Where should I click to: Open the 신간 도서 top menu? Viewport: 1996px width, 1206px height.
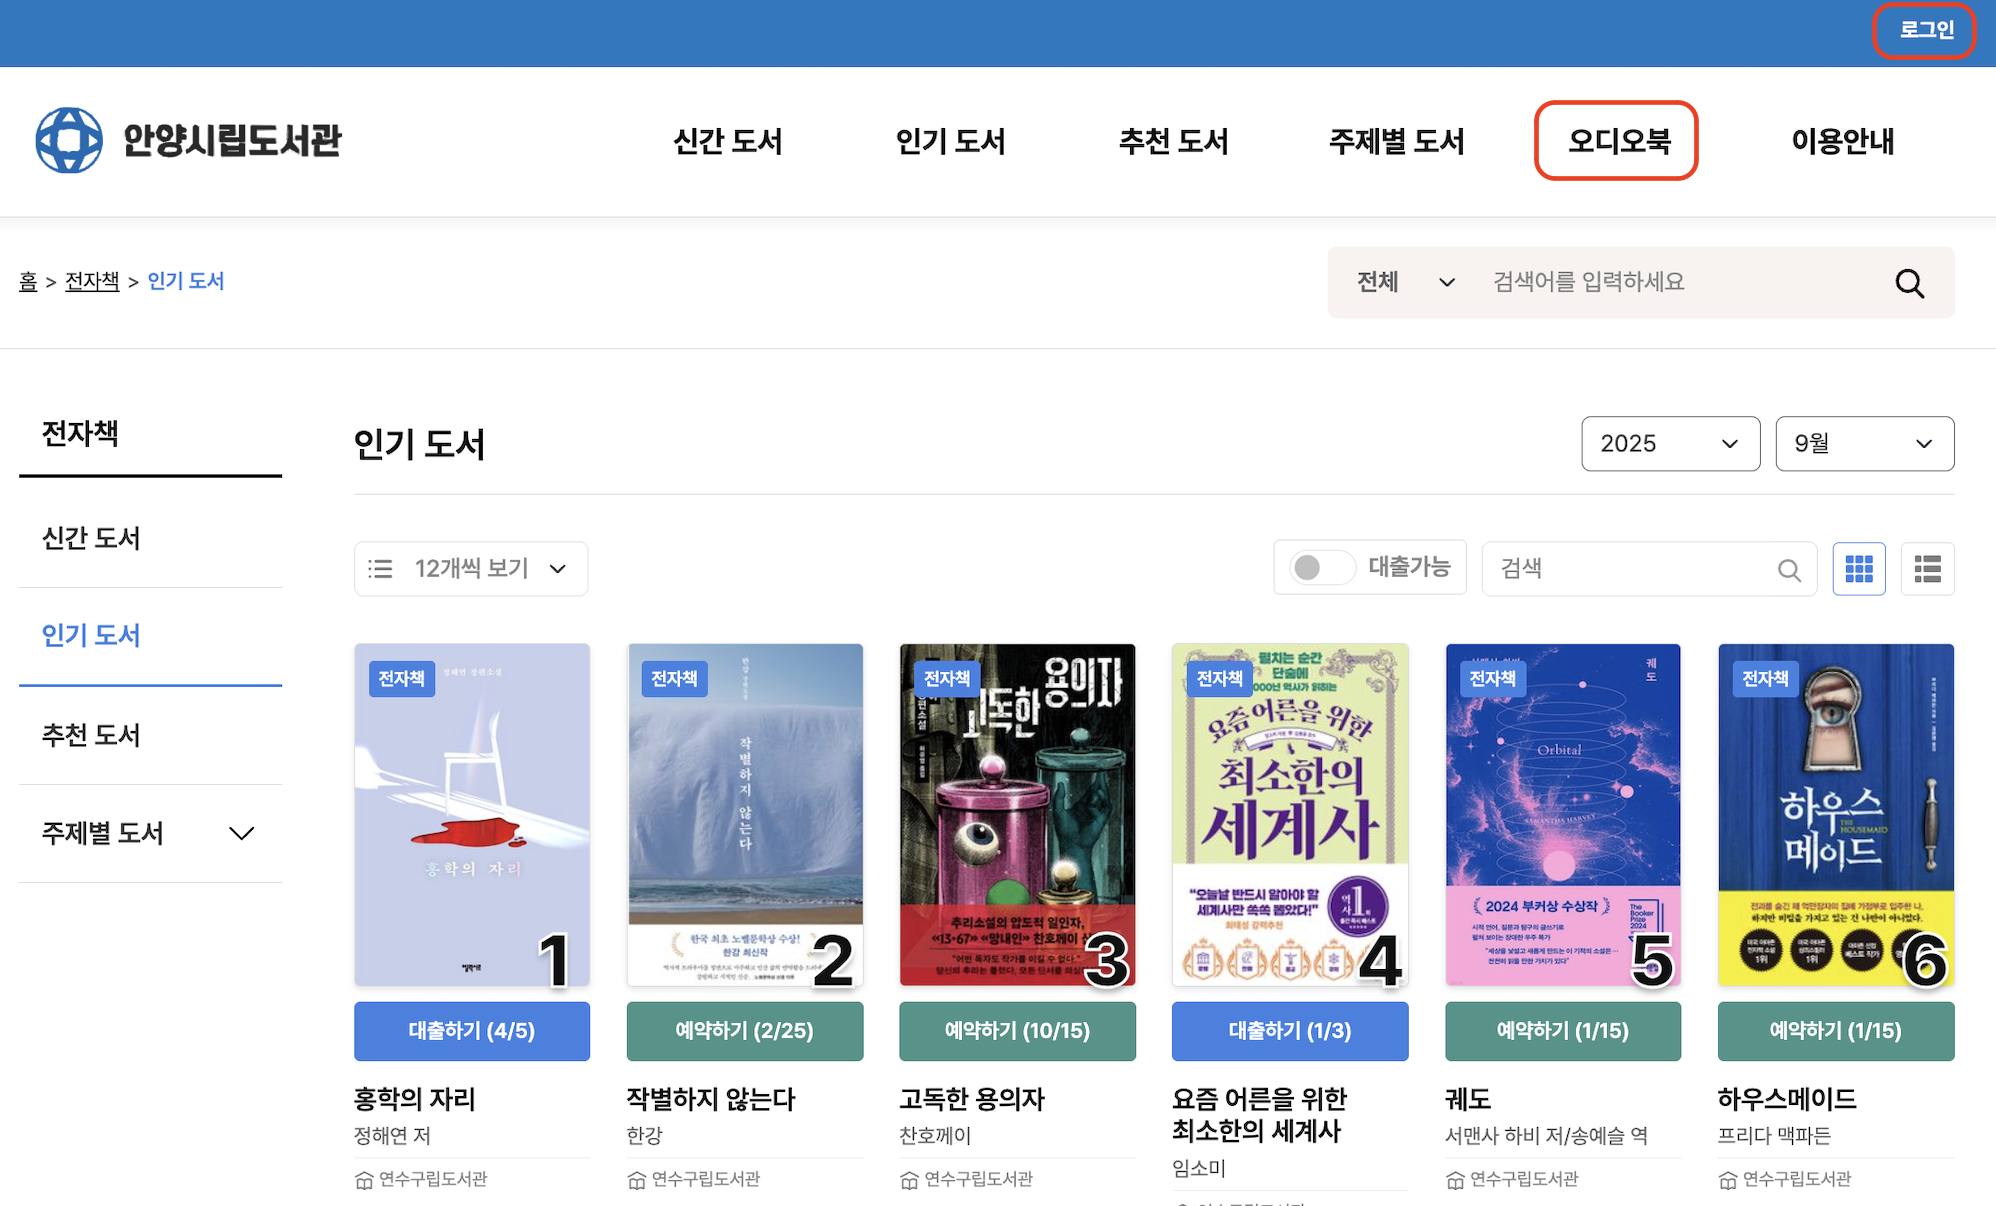[727, 141]
